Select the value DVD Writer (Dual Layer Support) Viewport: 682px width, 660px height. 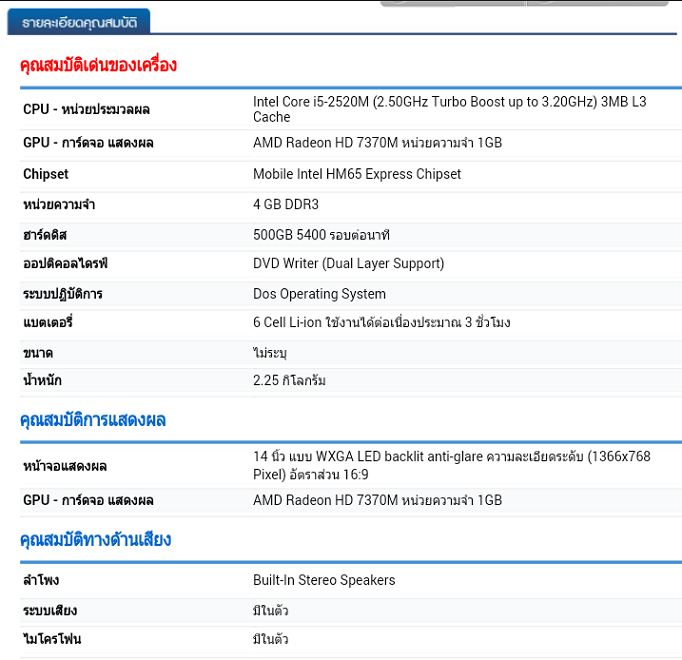tap(348, 264)
